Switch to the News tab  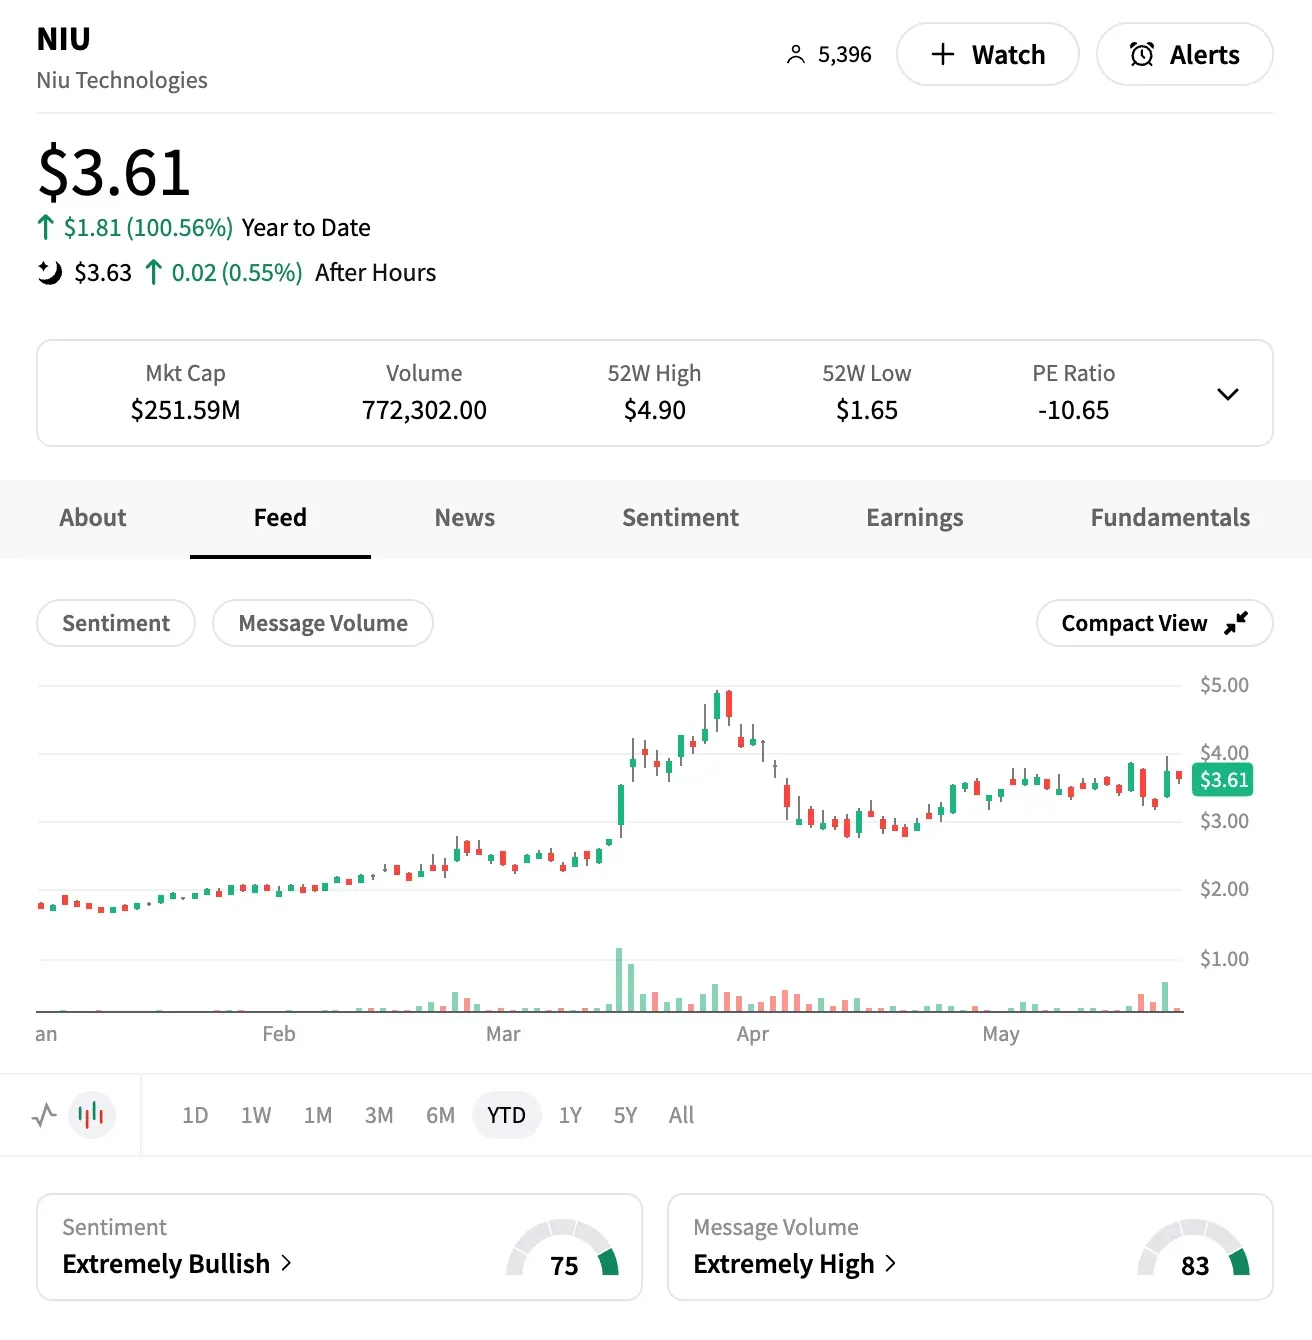[465, 518]
